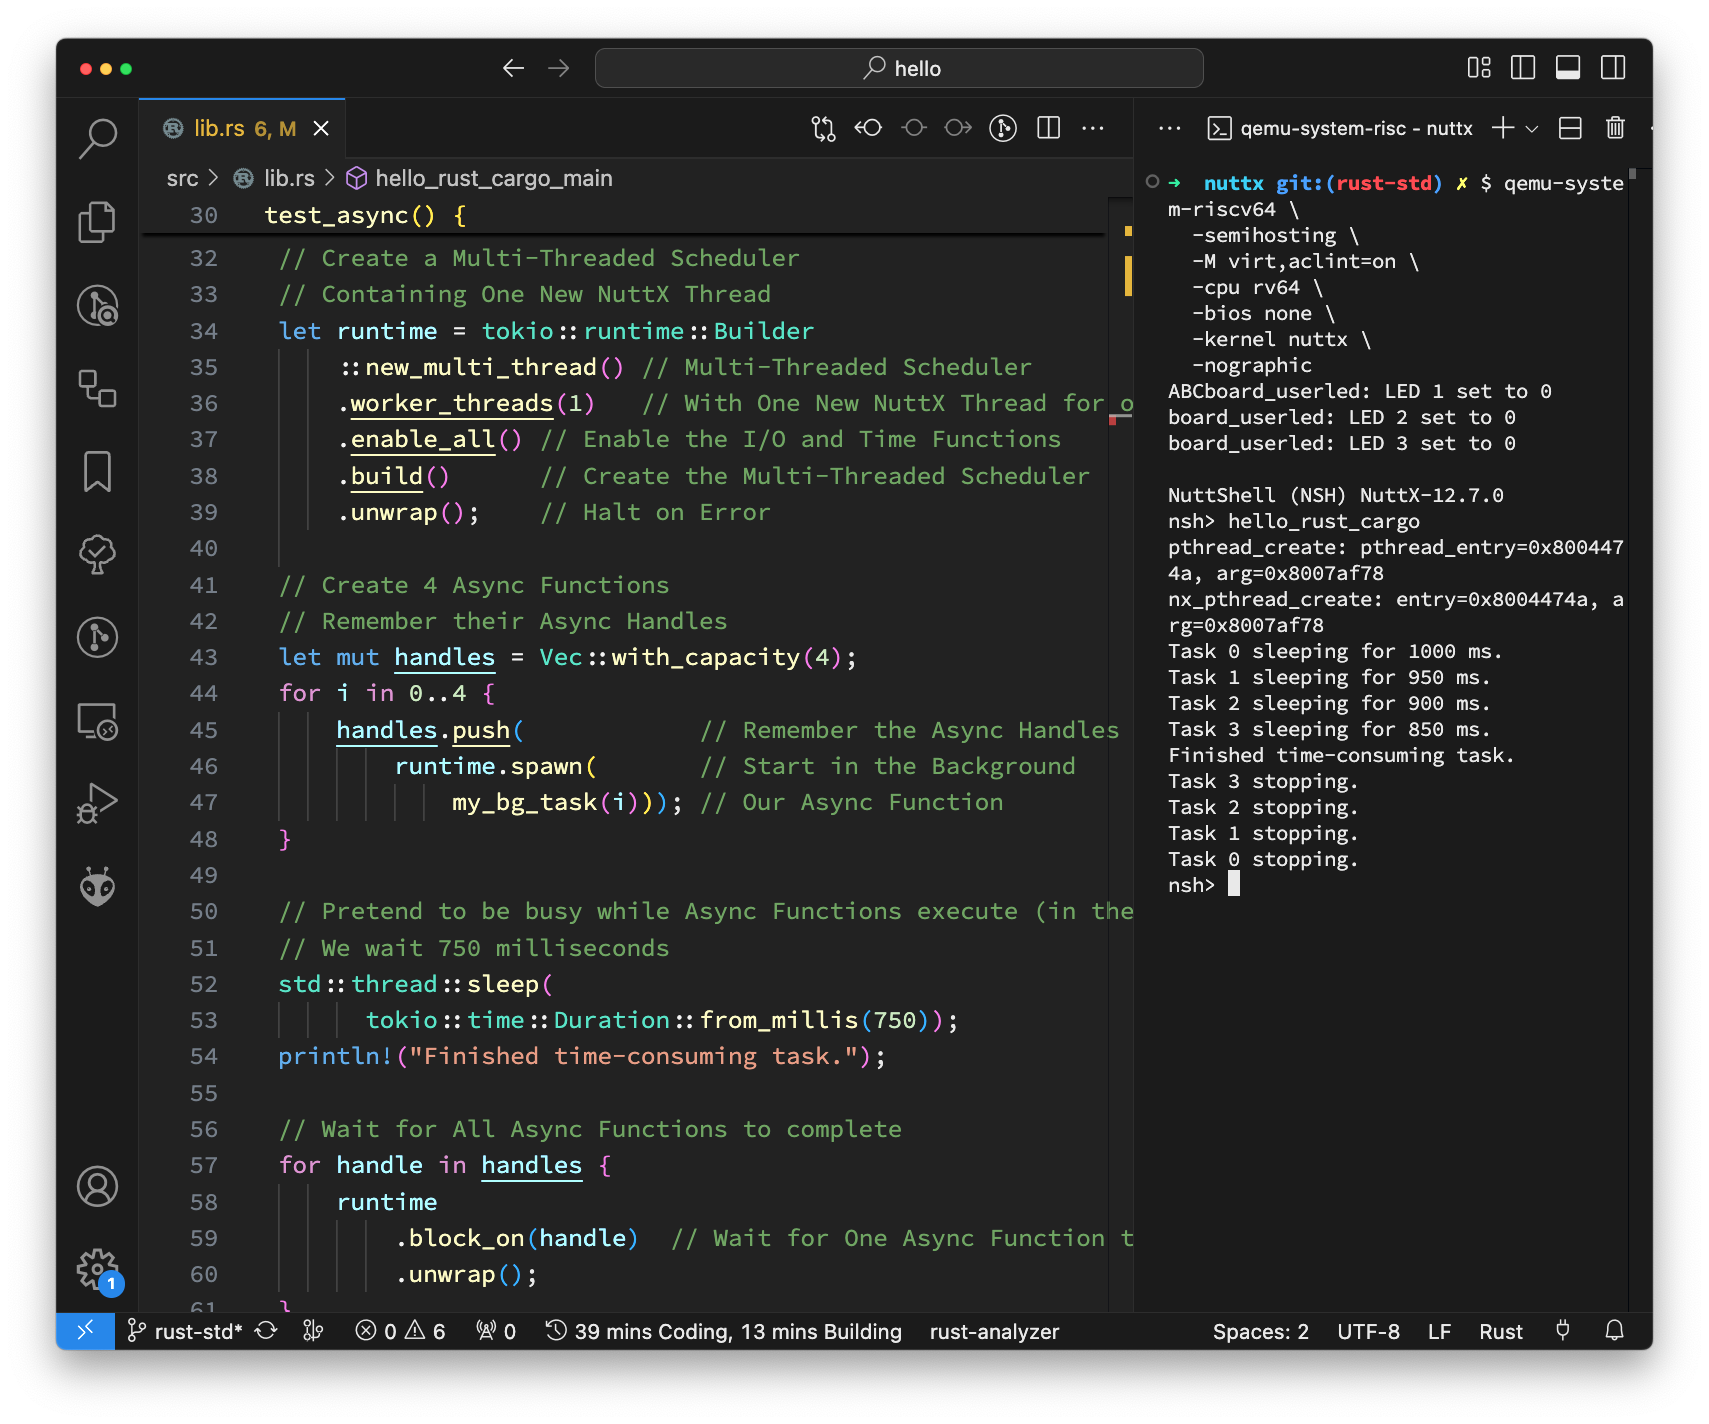This screenshot has height=1424, width=1709.
Task: Expand the new terminal launch profile dropdown
Action: (1532, 128)
